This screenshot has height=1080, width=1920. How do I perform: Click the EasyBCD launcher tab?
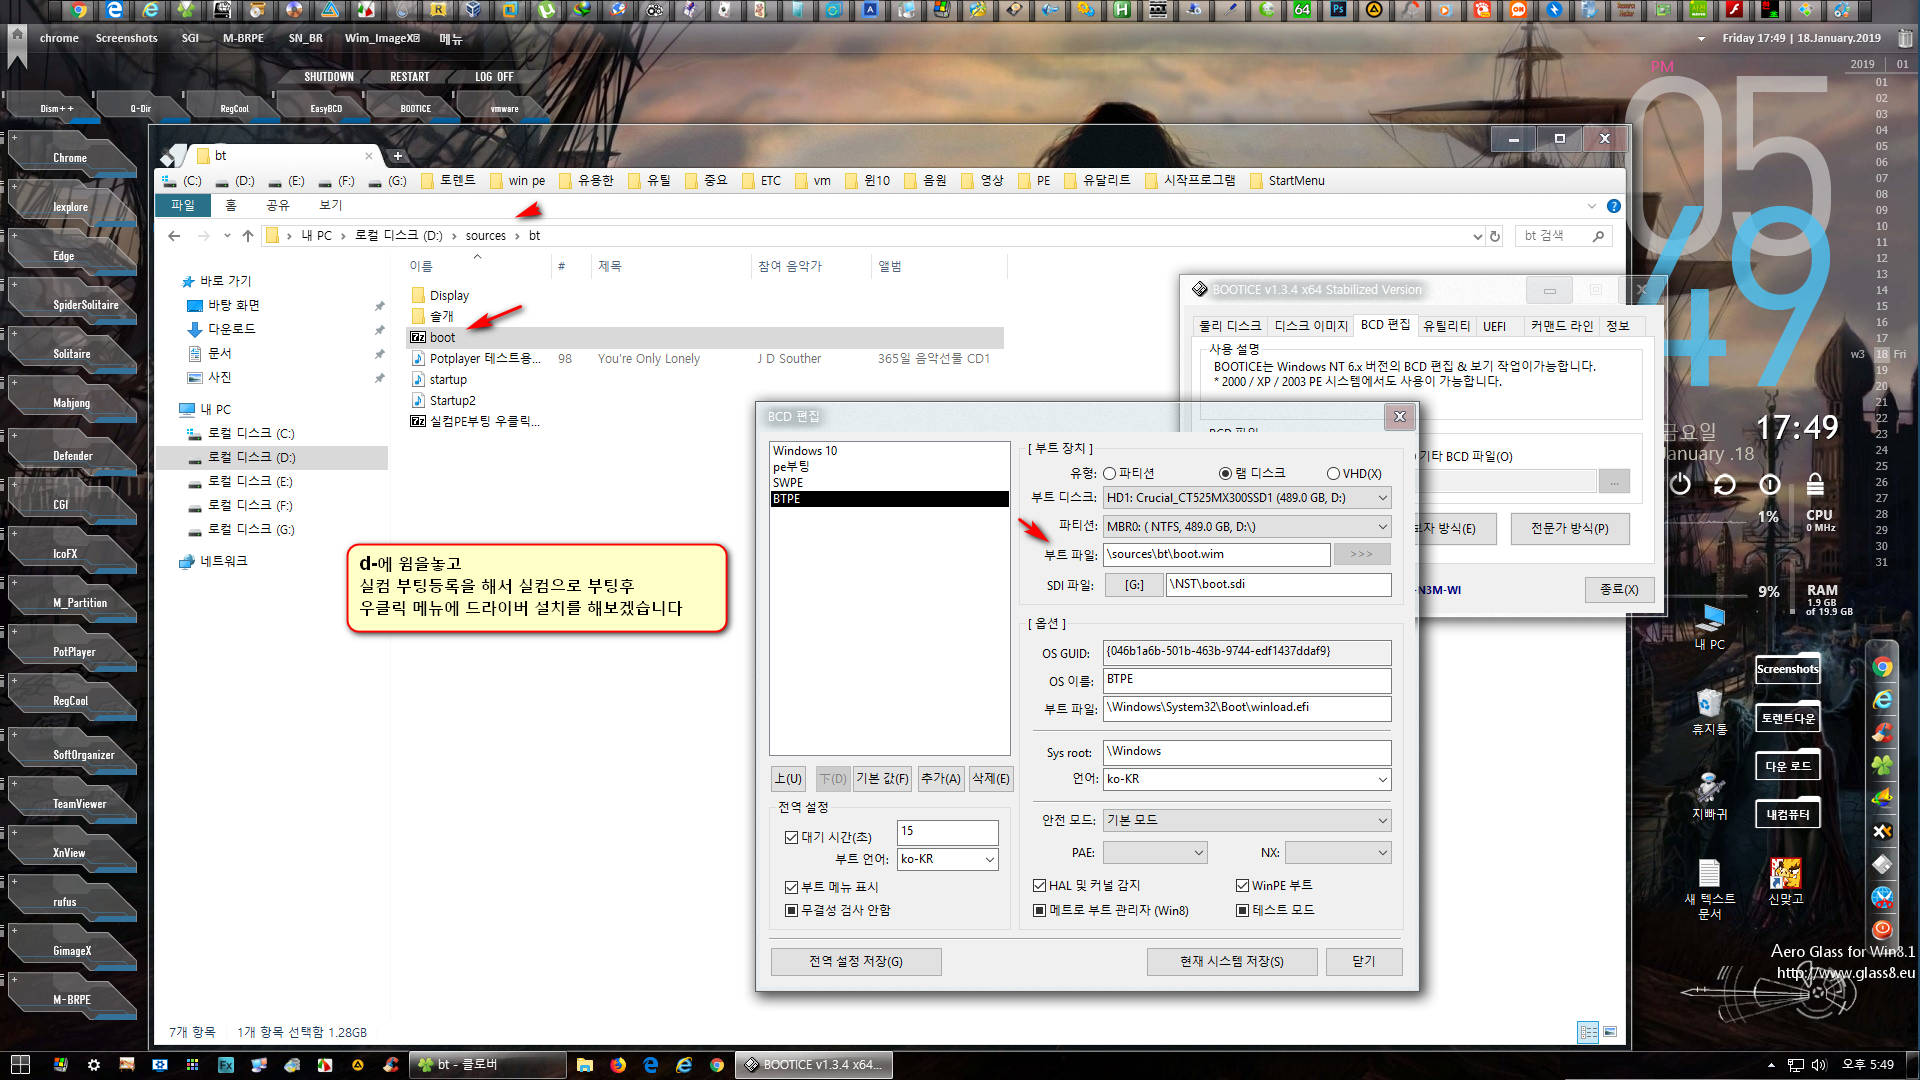point(325,108)
